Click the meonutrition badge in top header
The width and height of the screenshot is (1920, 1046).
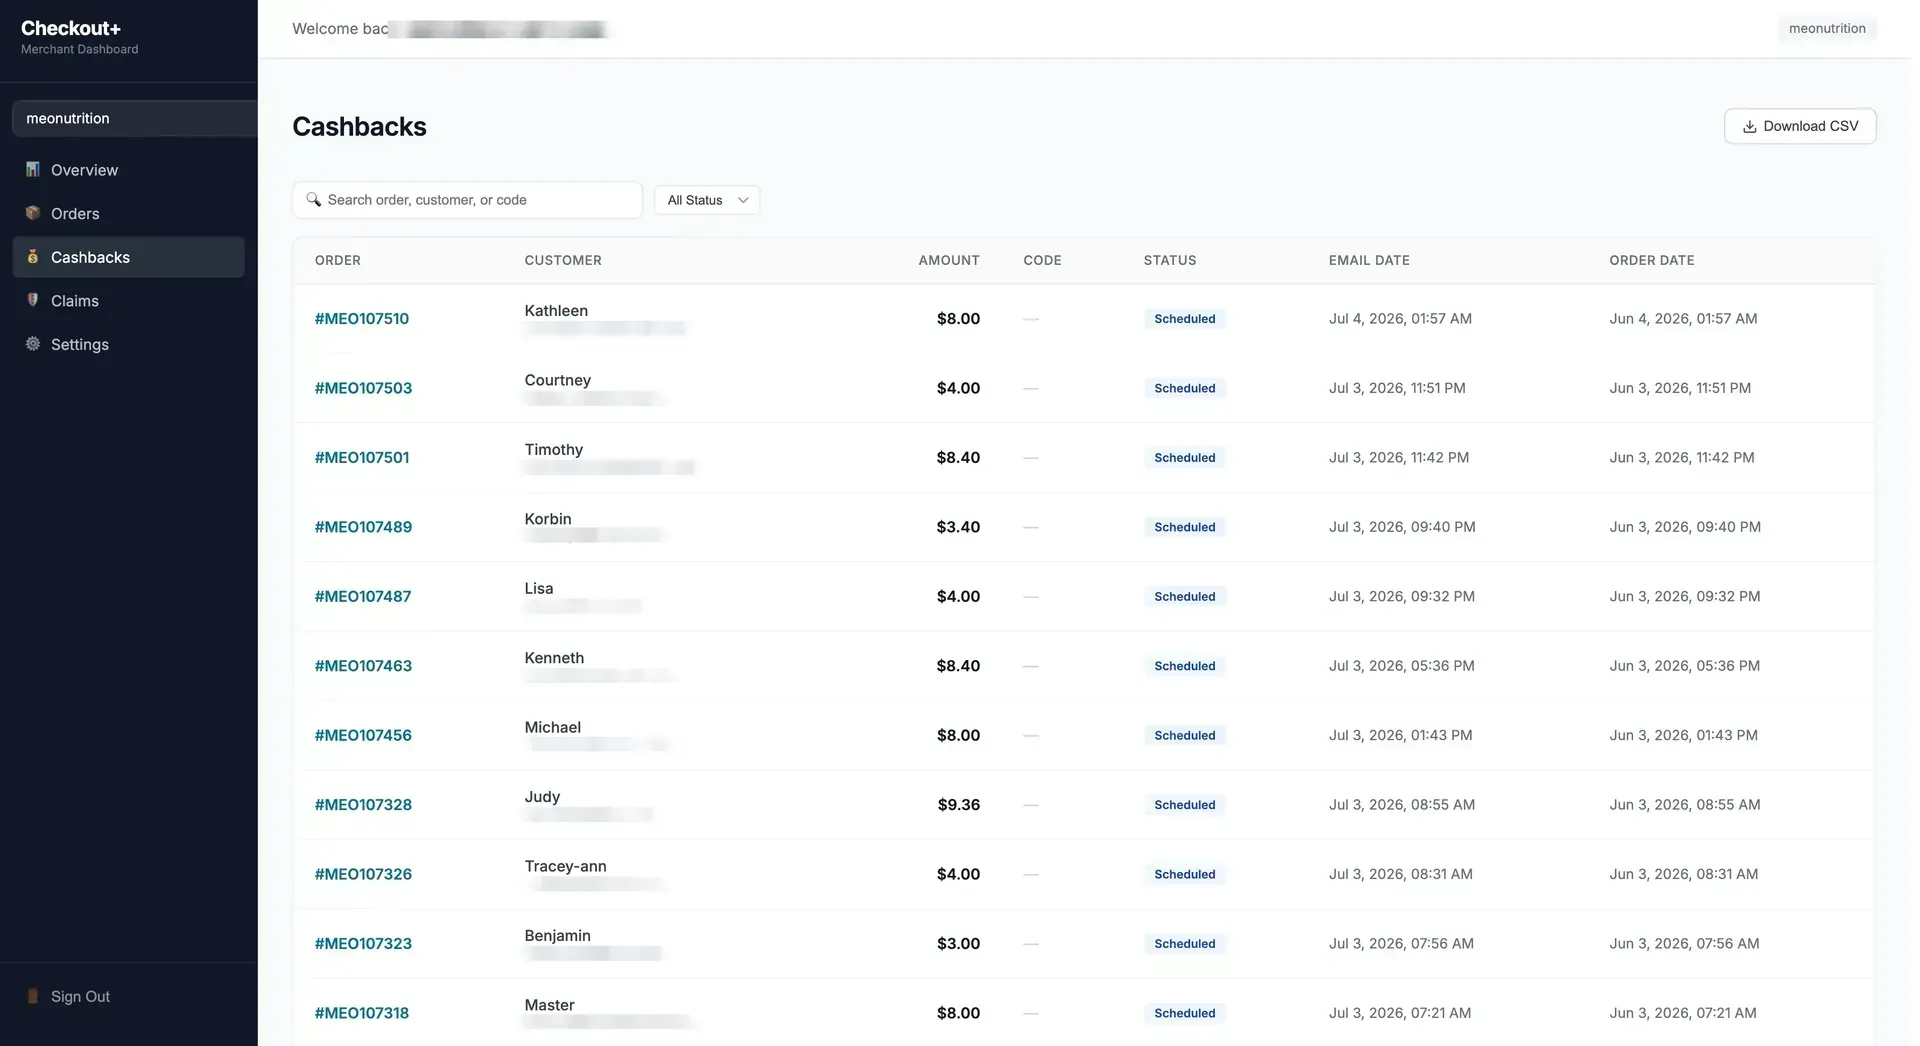tap(1827, 28)
